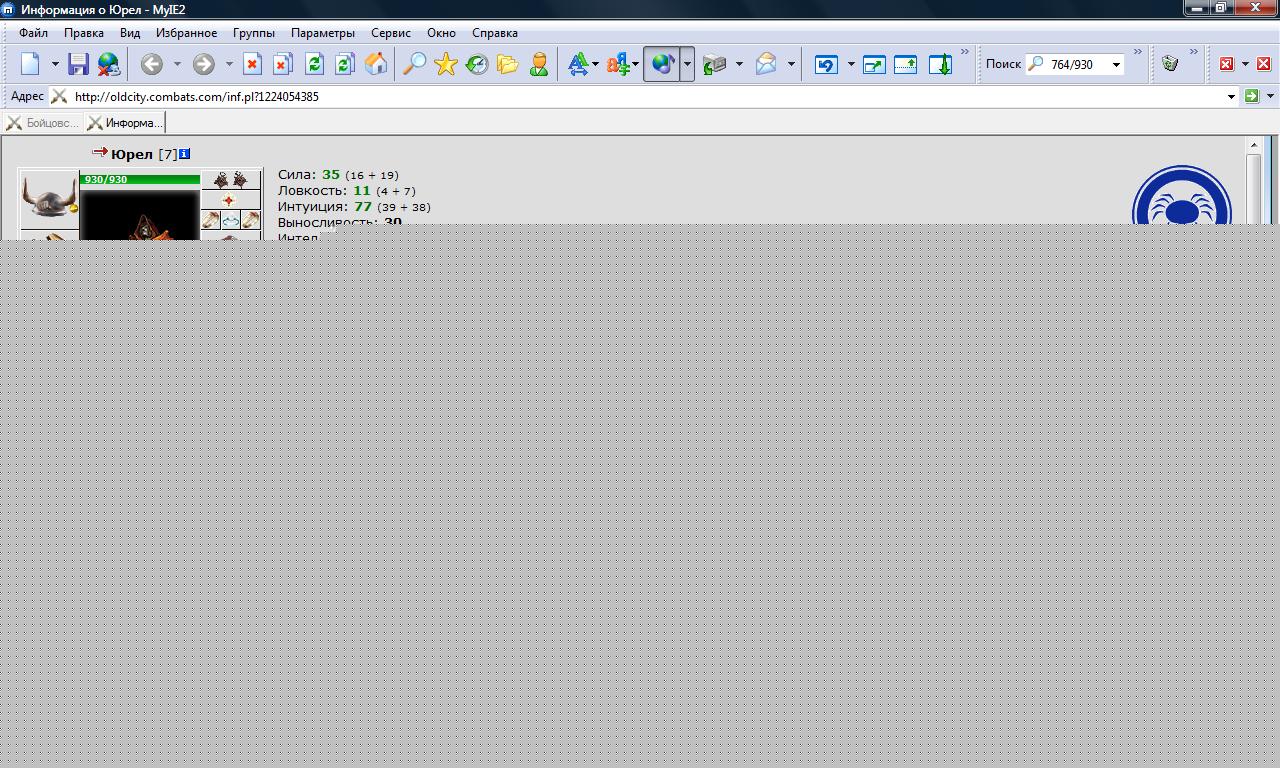Open the folders panel icon
Viewport: 1280px width, 768px height.
point(508,64)
